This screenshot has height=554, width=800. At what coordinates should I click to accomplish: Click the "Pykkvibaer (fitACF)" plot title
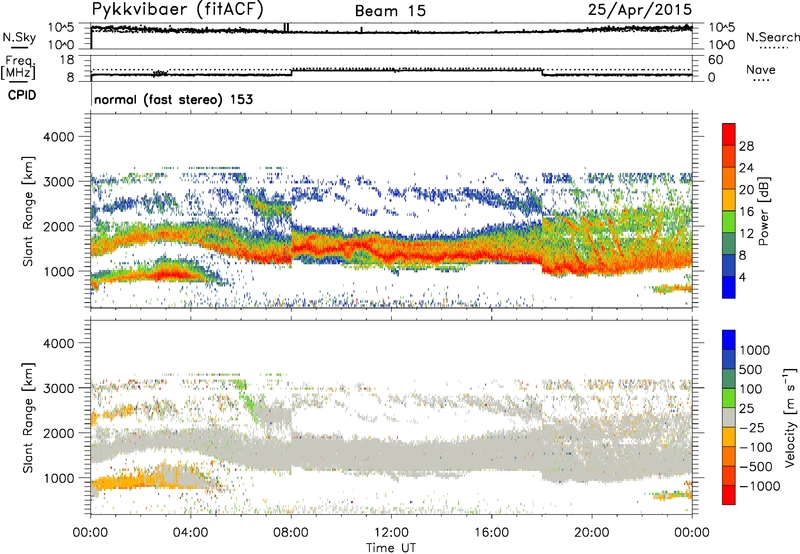pyautogui.click(x=177, y=10)
